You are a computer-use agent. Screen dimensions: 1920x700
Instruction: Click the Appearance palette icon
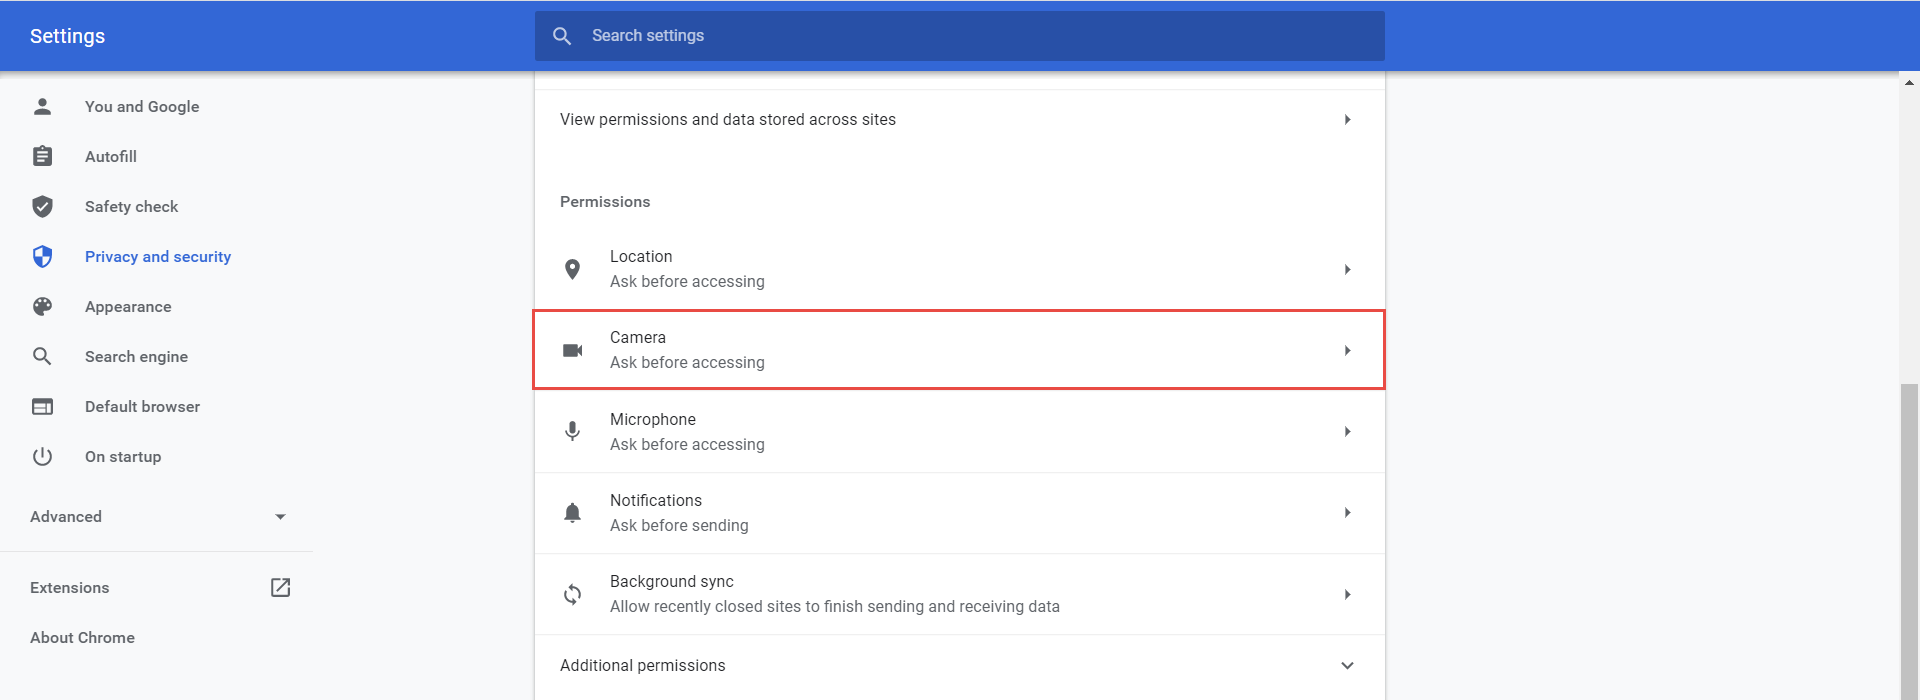point(42,307)
